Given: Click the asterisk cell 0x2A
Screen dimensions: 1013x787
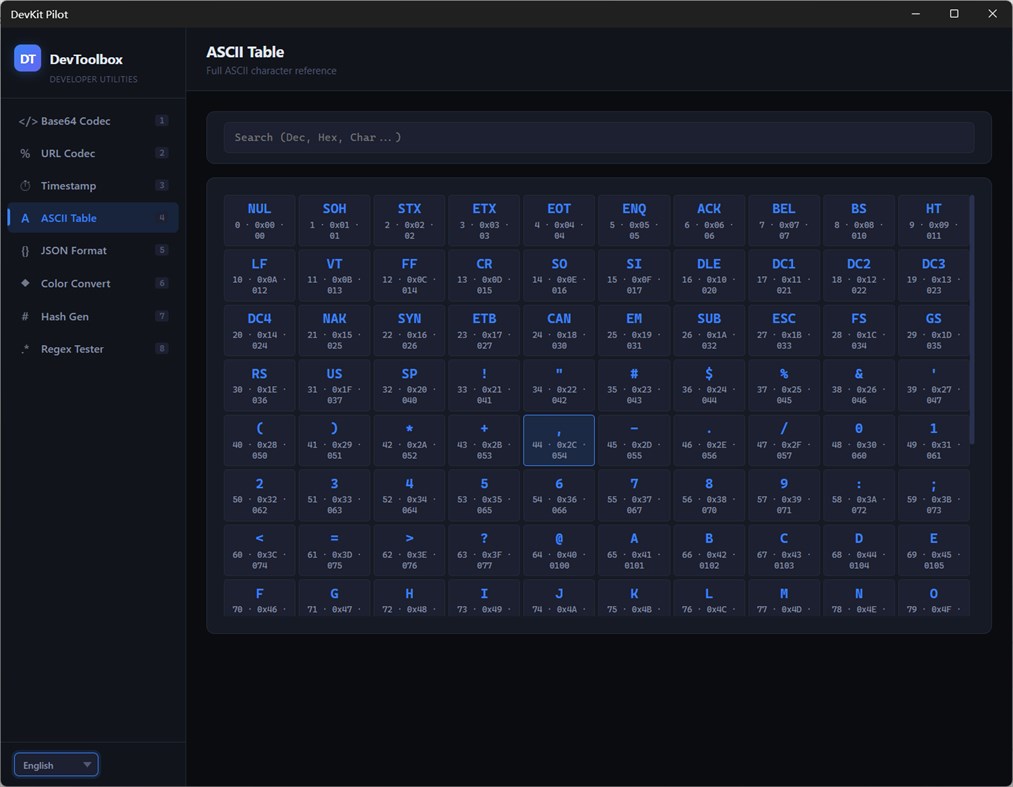Looking at the screenshot, I should (x=410, y=440).
